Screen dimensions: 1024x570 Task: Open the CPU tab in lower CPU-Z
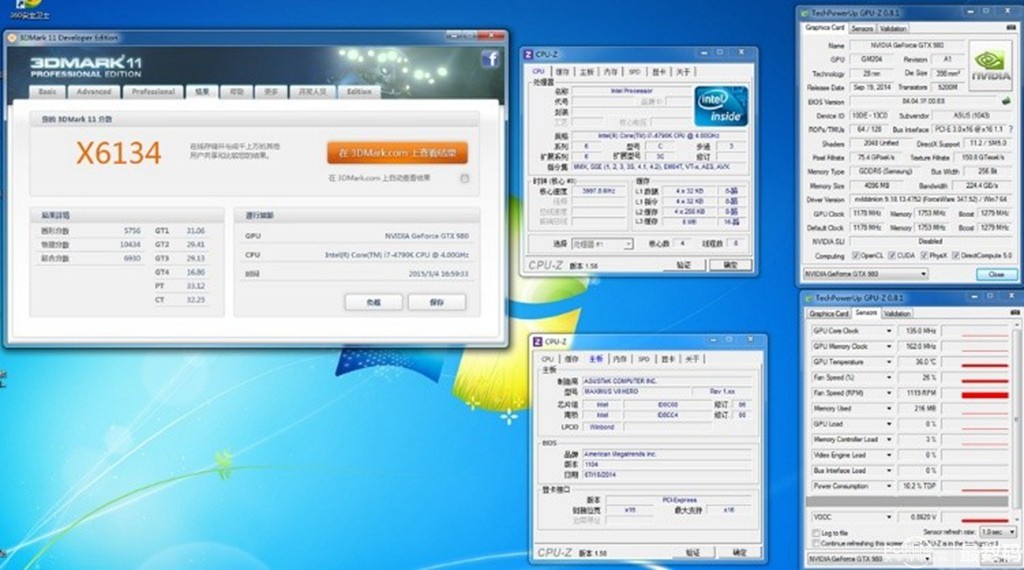[x=547, y=359]
